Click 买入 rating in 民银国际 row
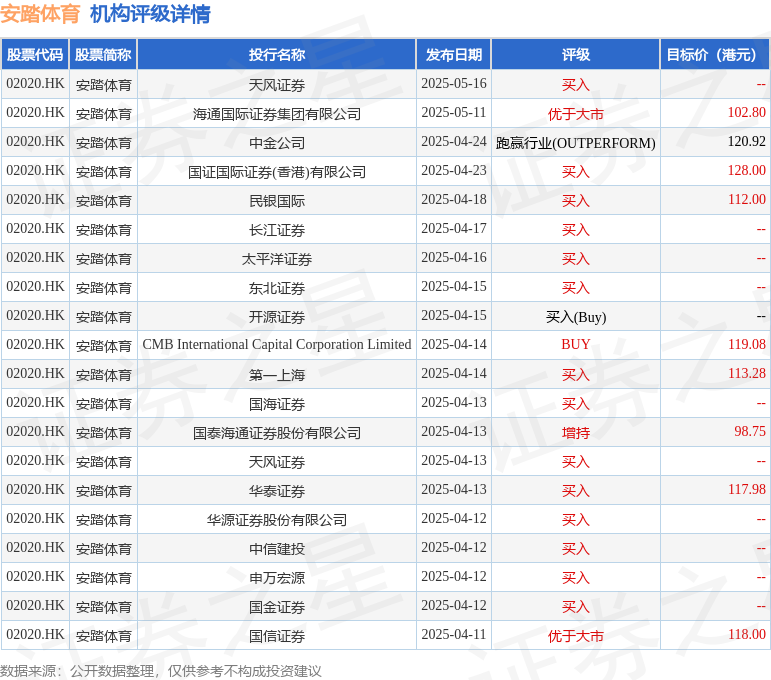 (576, 201)
